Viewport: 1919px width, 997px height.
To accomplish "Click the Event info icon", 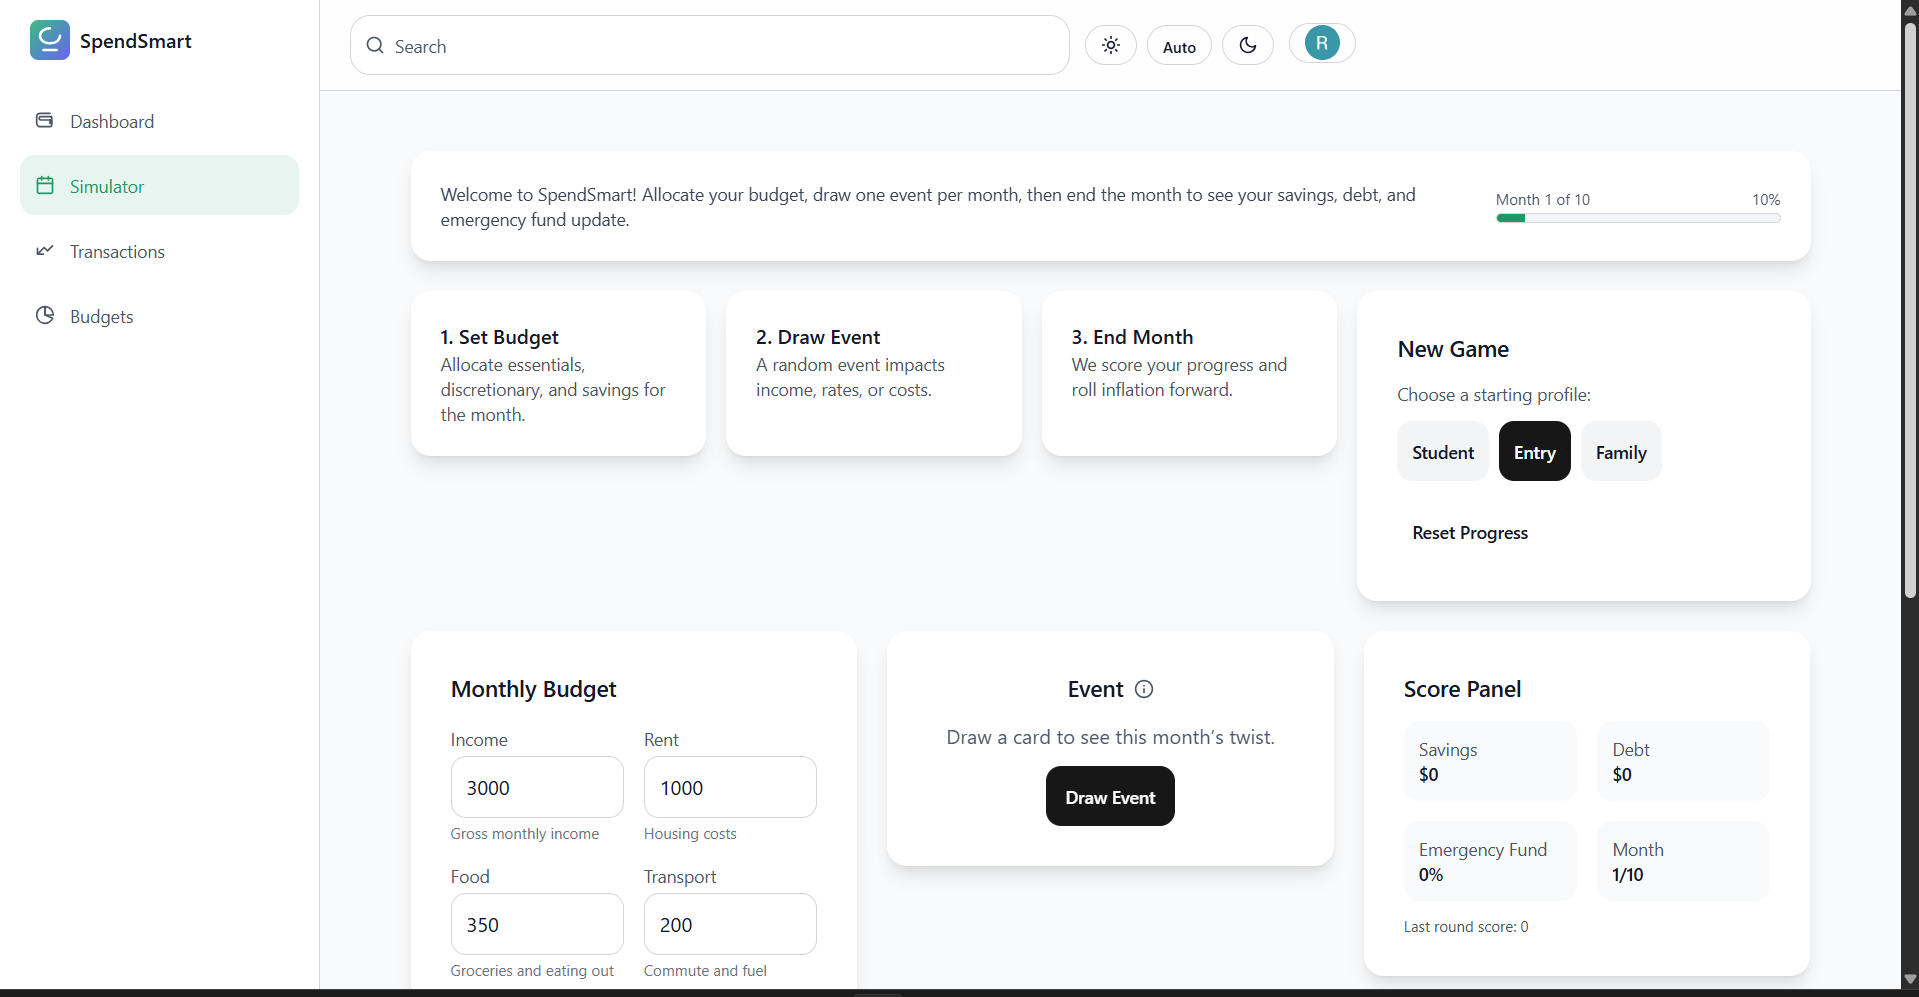I will 1144,689.
